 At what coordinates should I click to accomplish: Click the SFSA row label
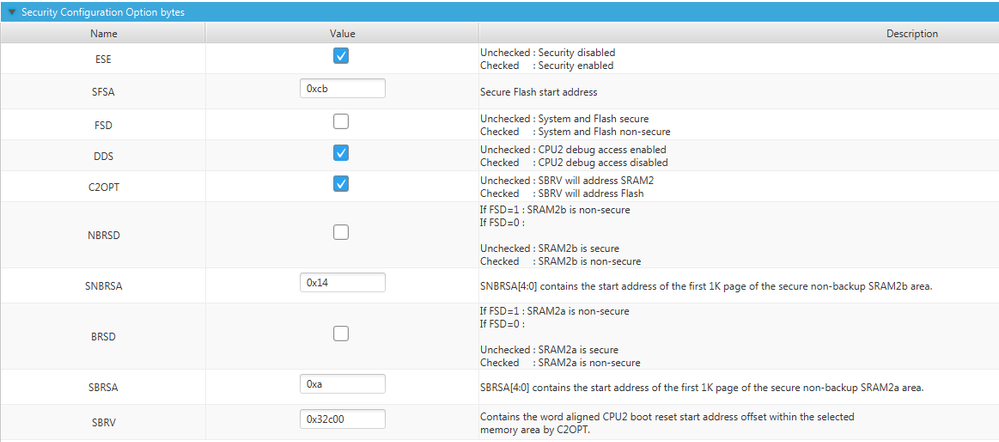pos(103,91)
